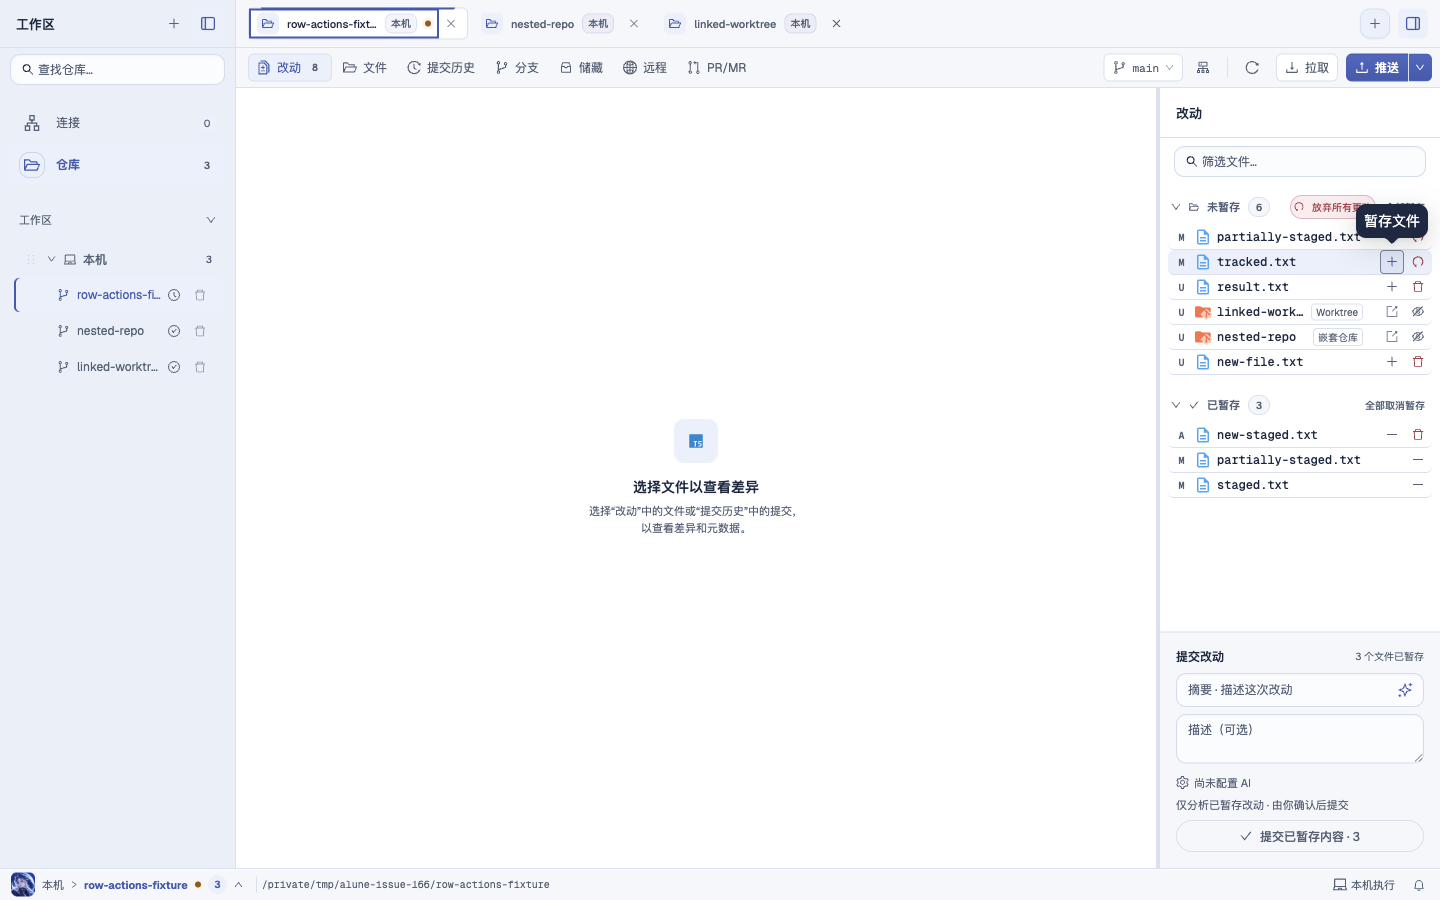The image size is (1440, 900).
Task: Click the 推送 button
Action: tap(1377, 68)
